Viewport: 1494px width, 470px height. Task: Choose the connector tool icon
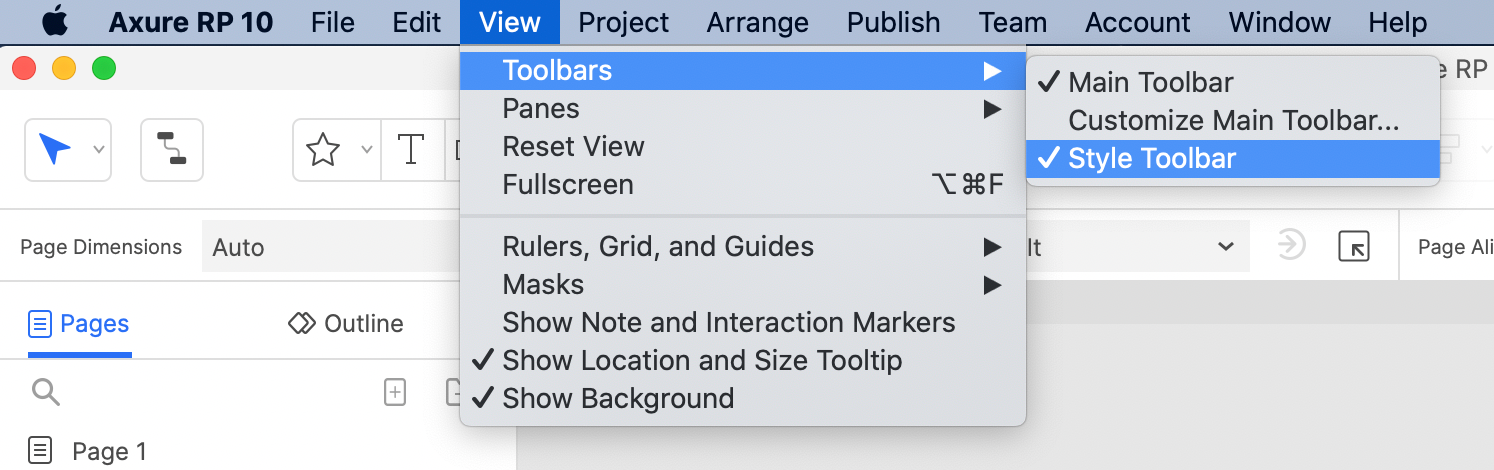172,150
